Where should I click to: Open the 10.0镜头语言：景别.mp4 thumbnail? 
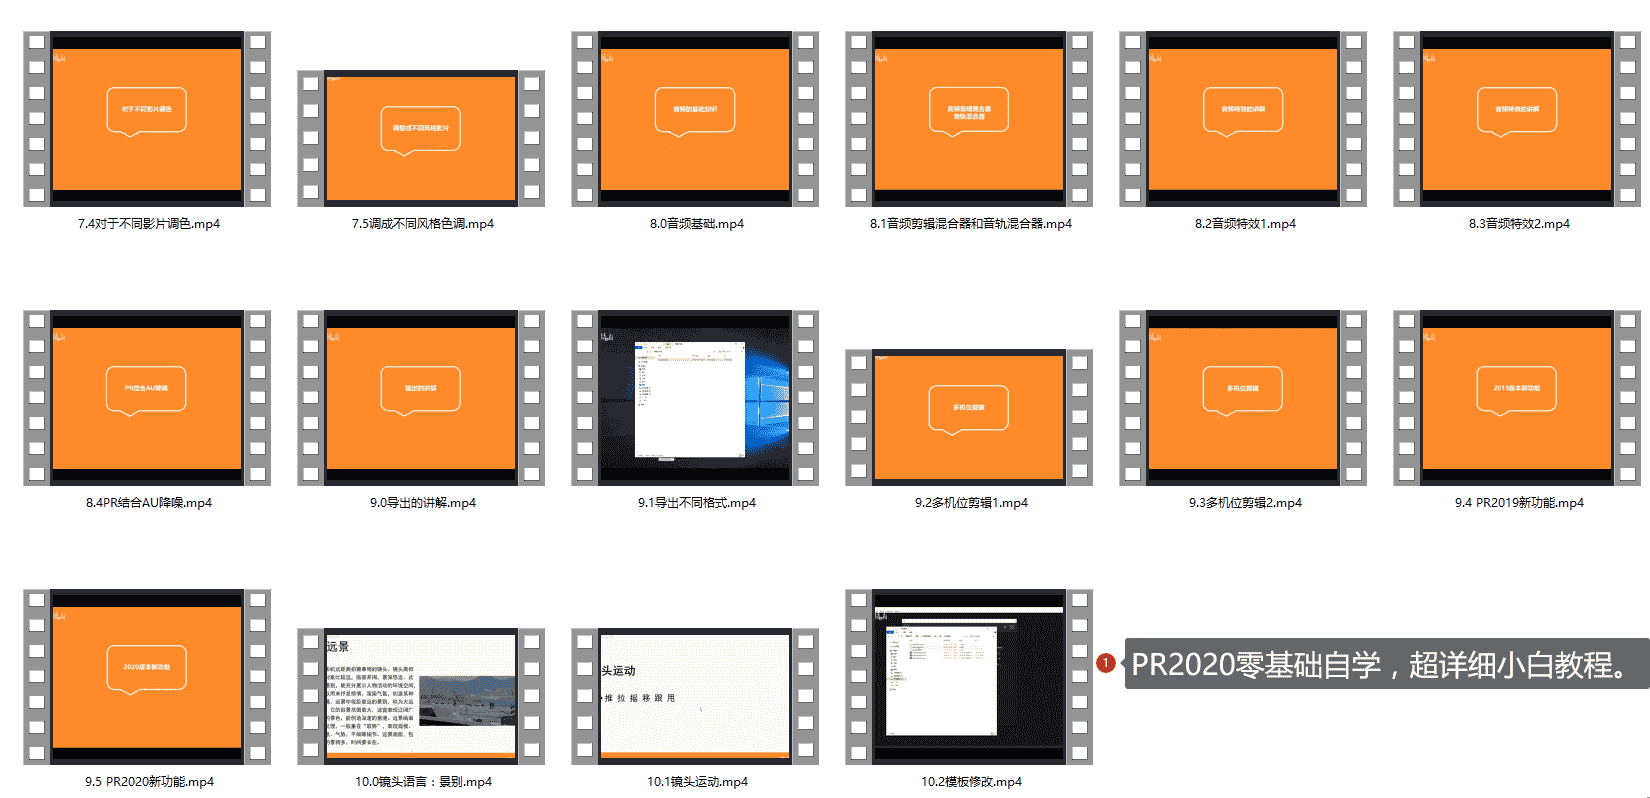(x=421, y=696)
